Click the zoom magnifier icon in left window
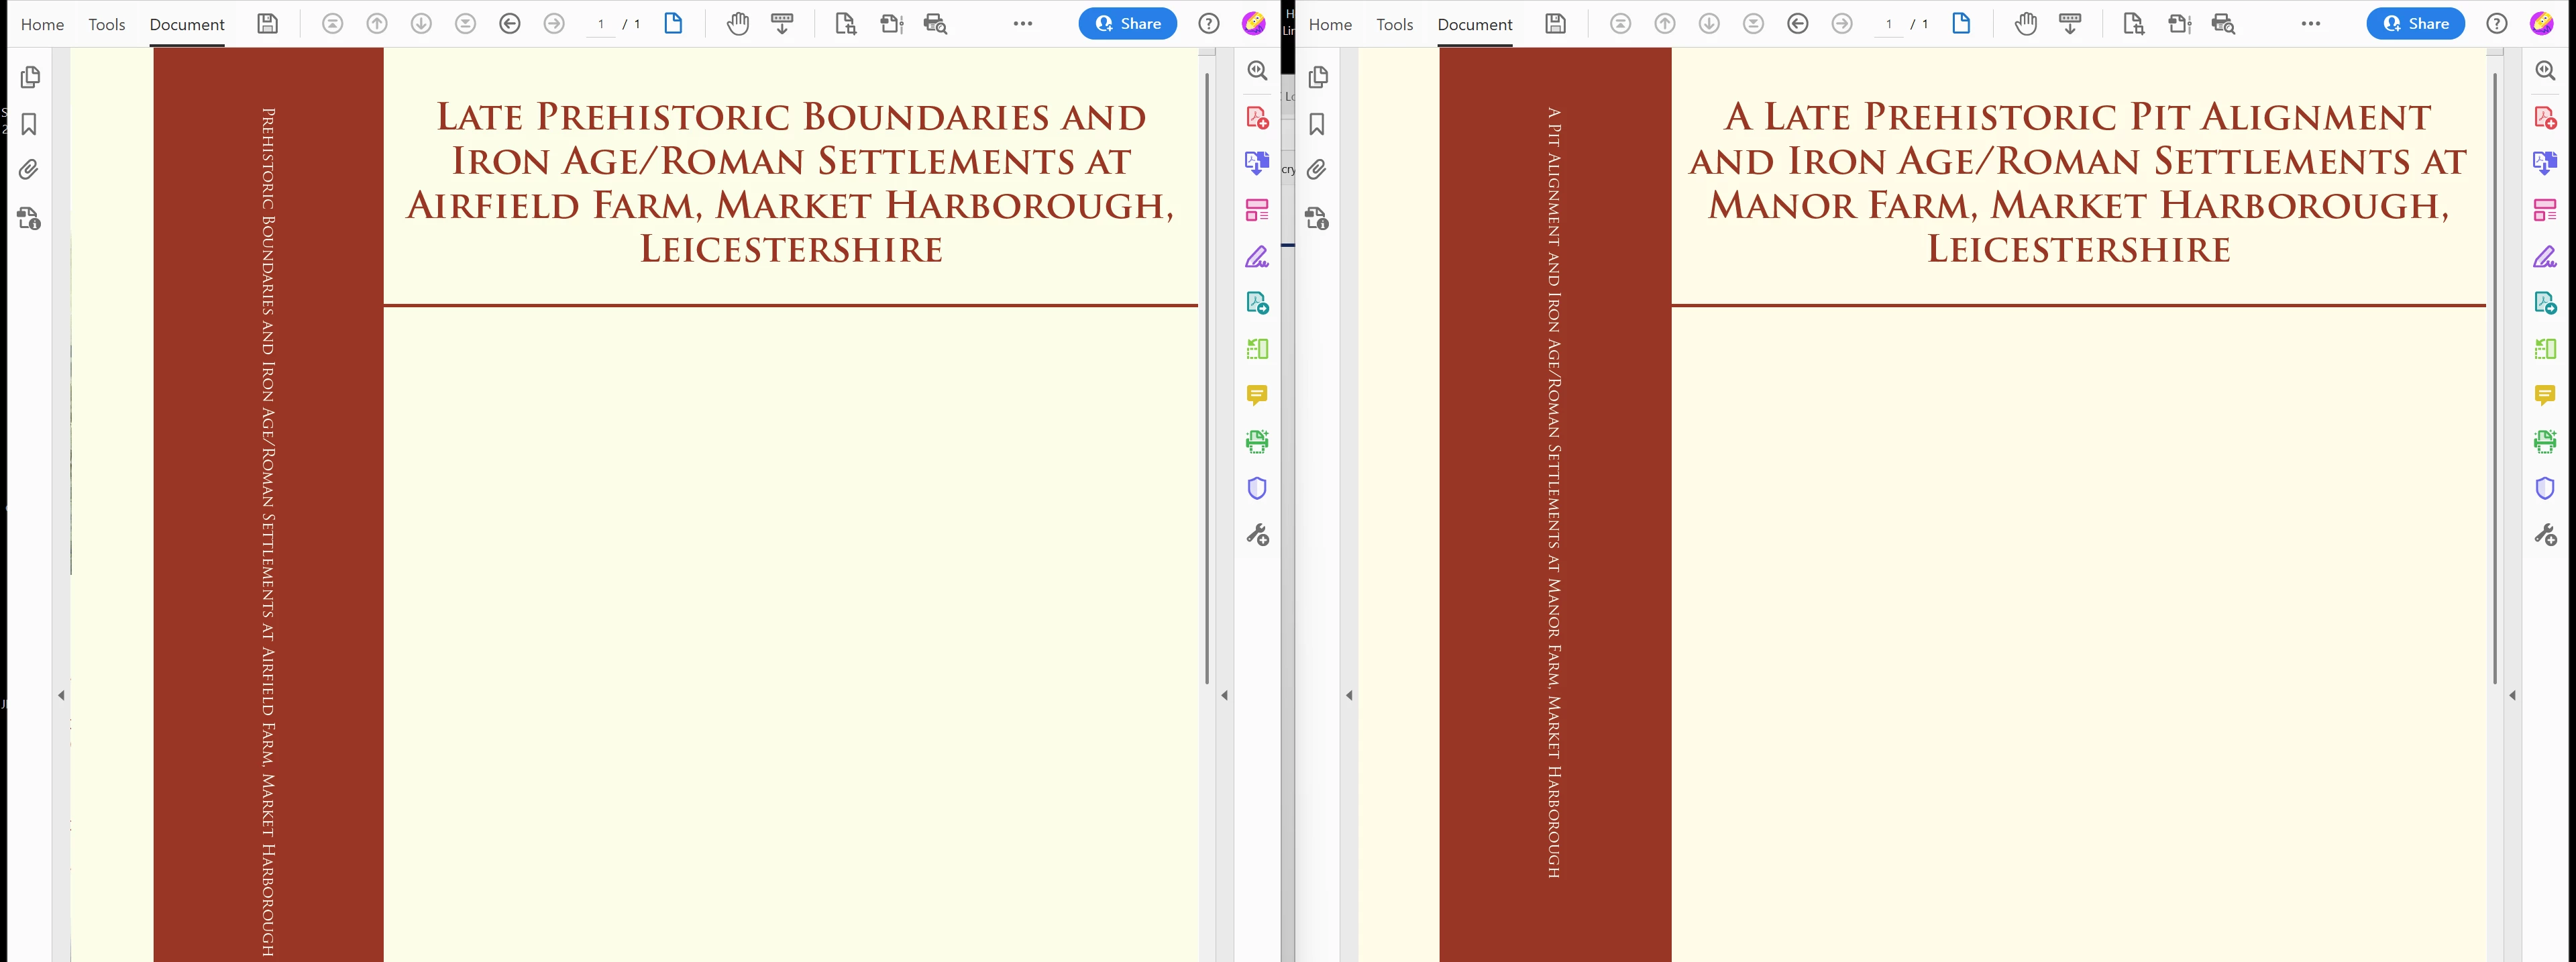 point(1257,71)
